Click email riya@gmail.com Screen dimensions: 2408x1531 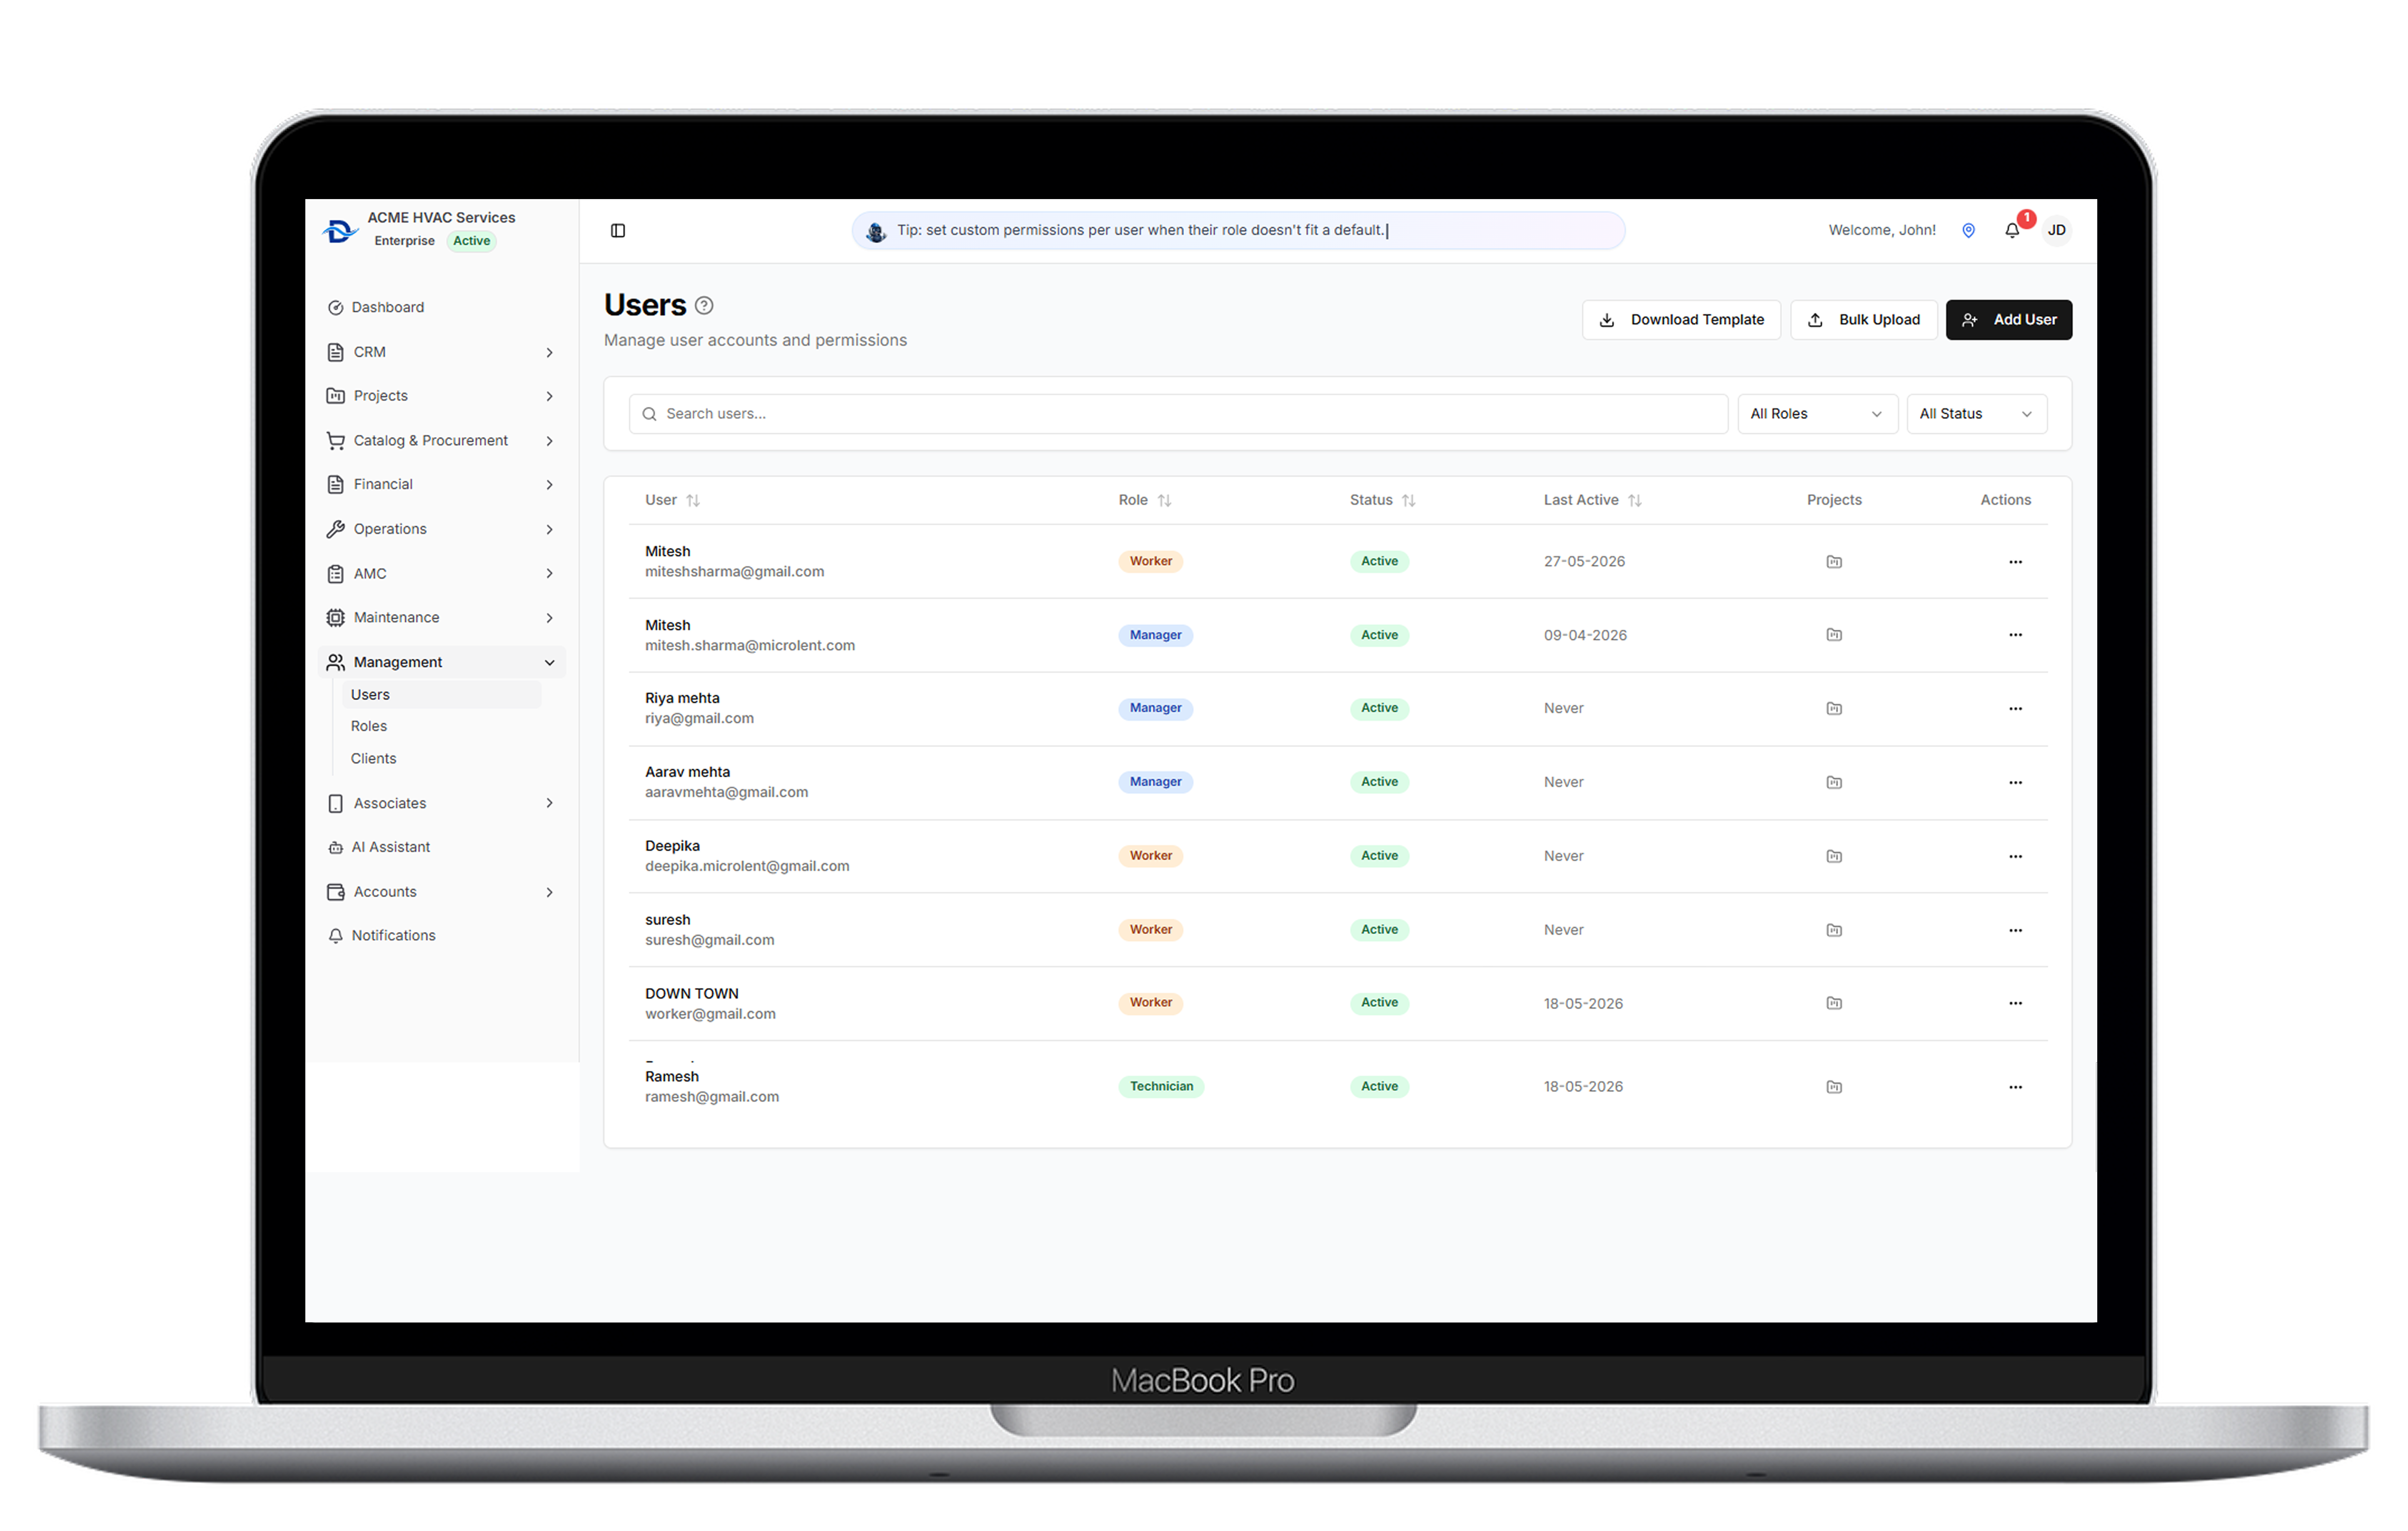(x=699, y=719)
